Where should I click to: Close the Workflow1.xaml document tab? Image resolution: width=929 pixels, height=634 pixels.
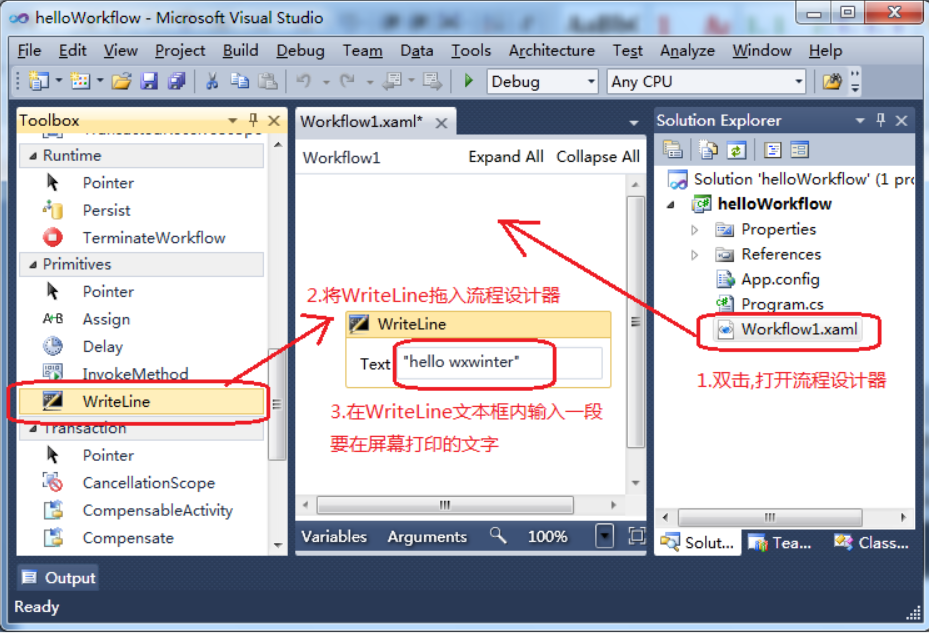[441, 123]
